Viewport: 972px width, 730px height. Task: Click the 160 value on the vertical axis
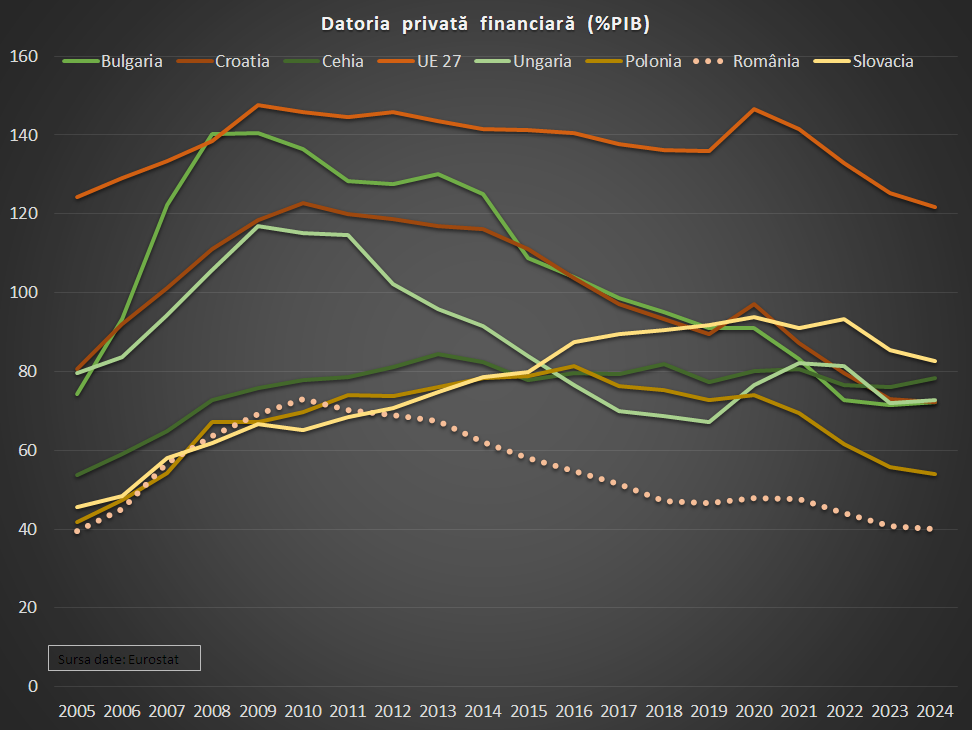(x=24, y=56)
